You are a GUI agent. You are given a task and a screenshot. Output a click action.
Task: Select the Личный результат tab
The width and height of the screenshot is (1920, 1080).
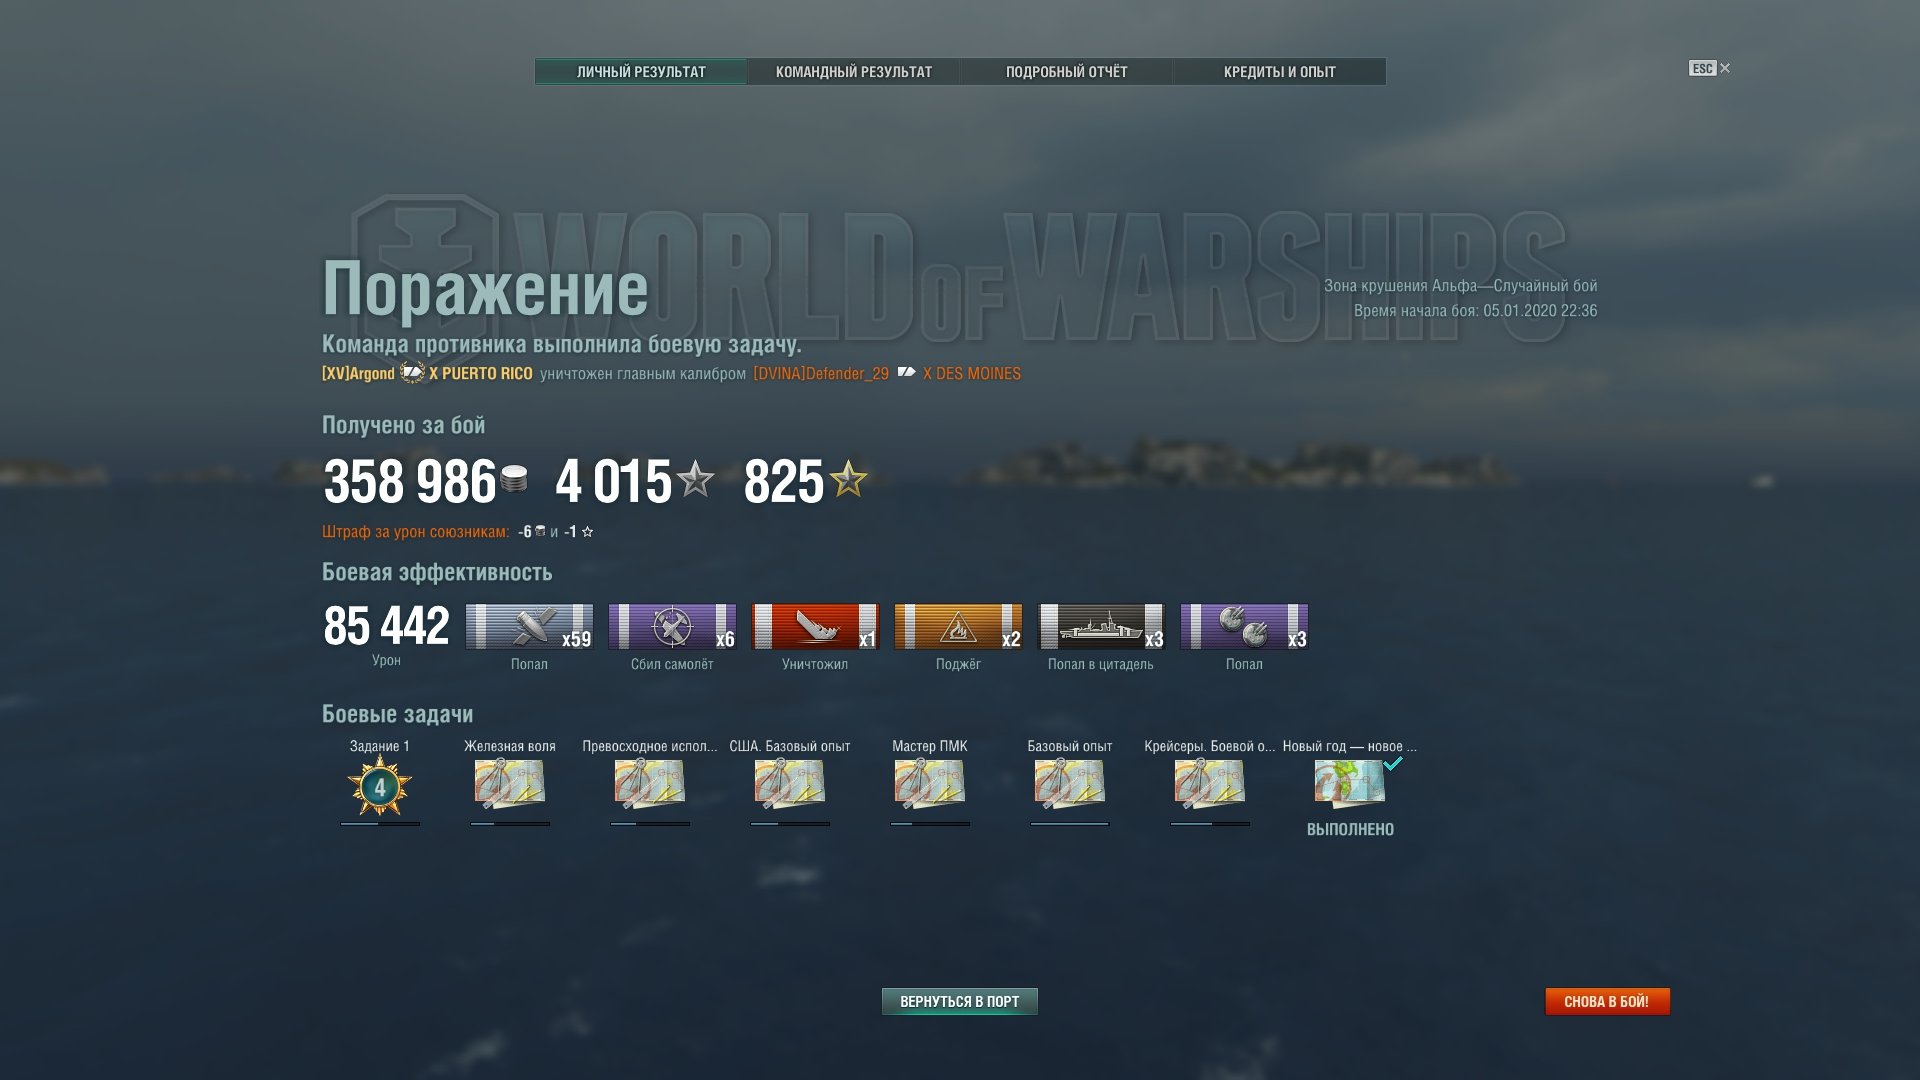point(641,72)
